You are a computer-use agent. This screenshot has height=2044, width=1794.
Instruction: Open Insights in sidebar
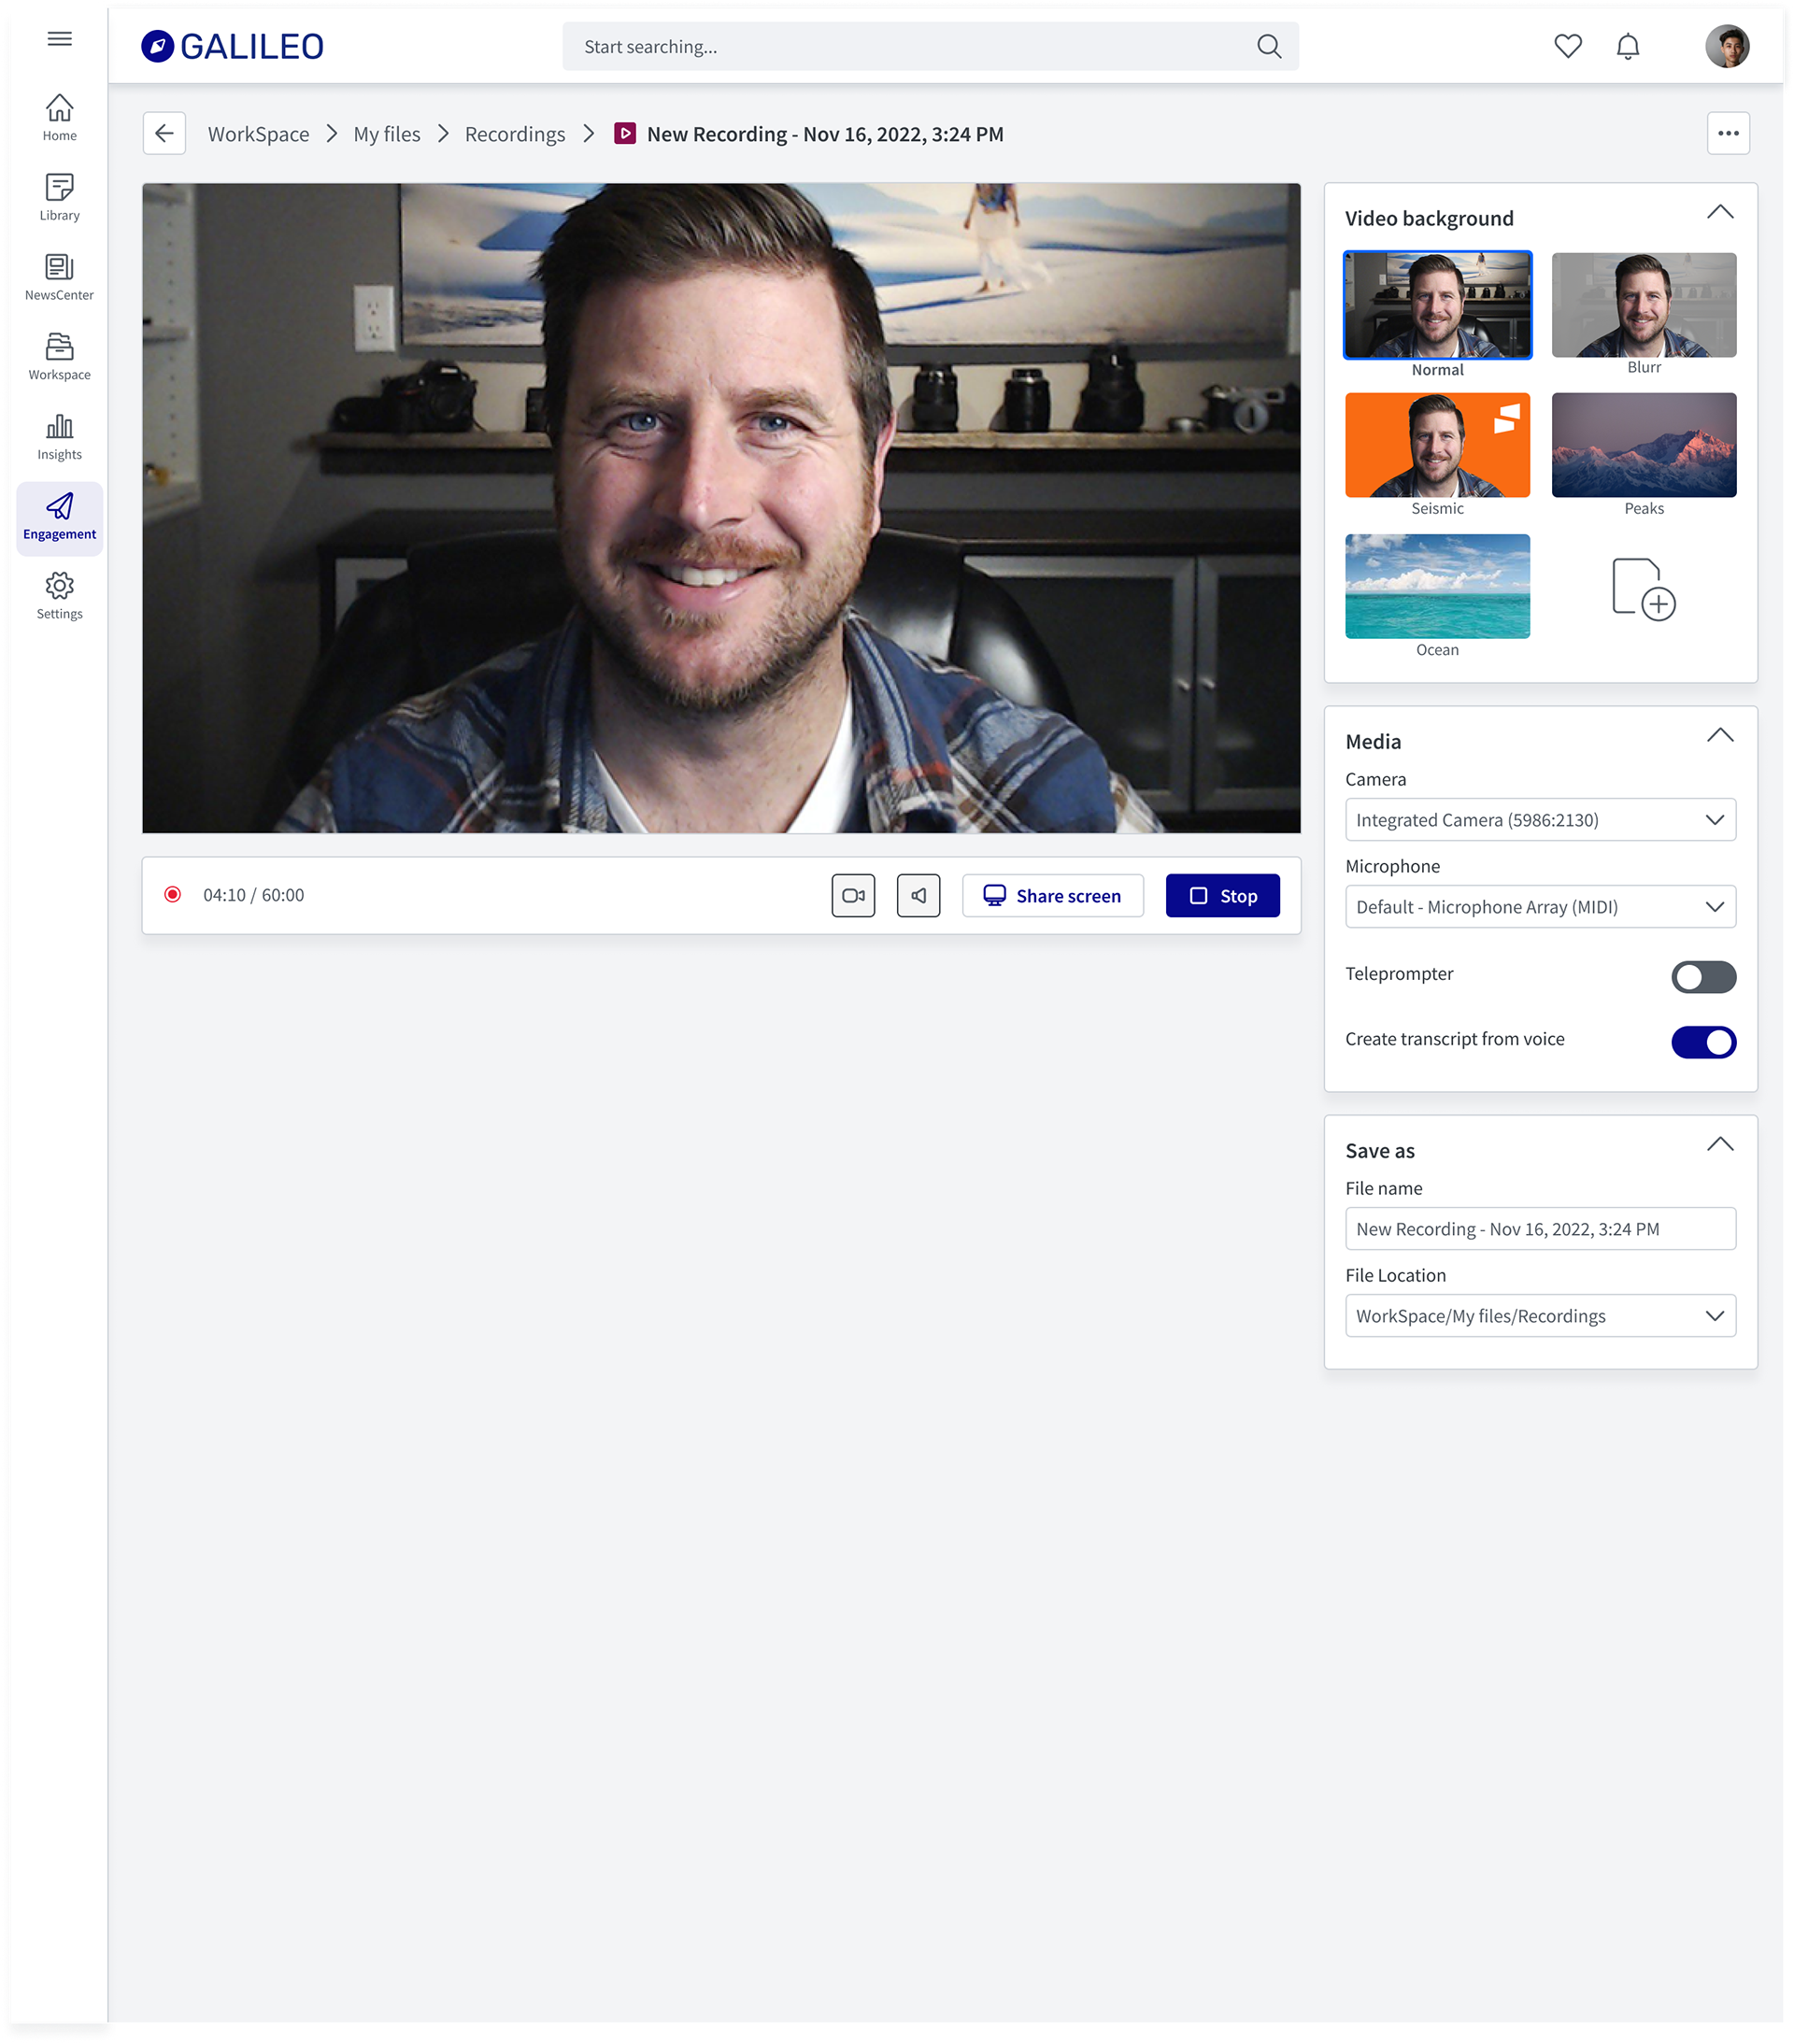pos(59,438)
